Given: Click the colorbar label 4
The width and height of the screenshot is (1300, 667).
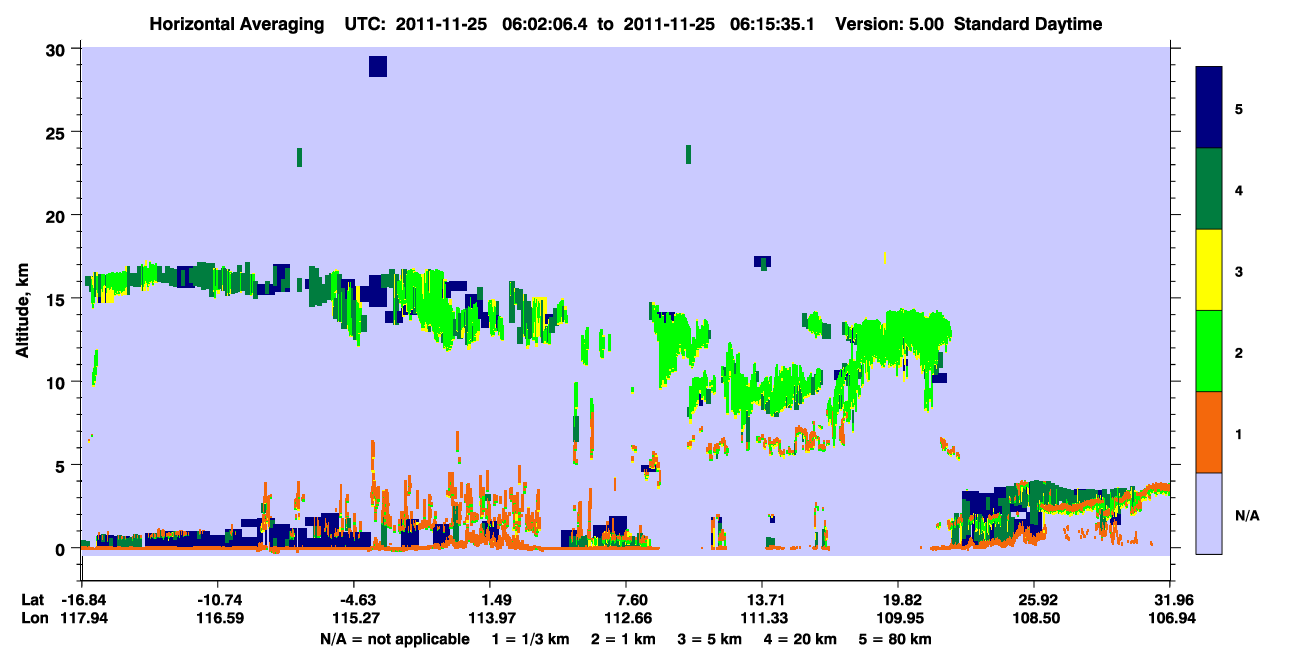Looking at the screenshot, I should 1239,190.
